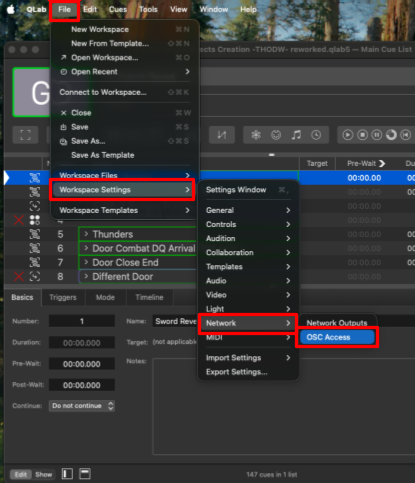Click the play transport icon
The width and height of the screenshot is (415, 483).
(348, 135)
